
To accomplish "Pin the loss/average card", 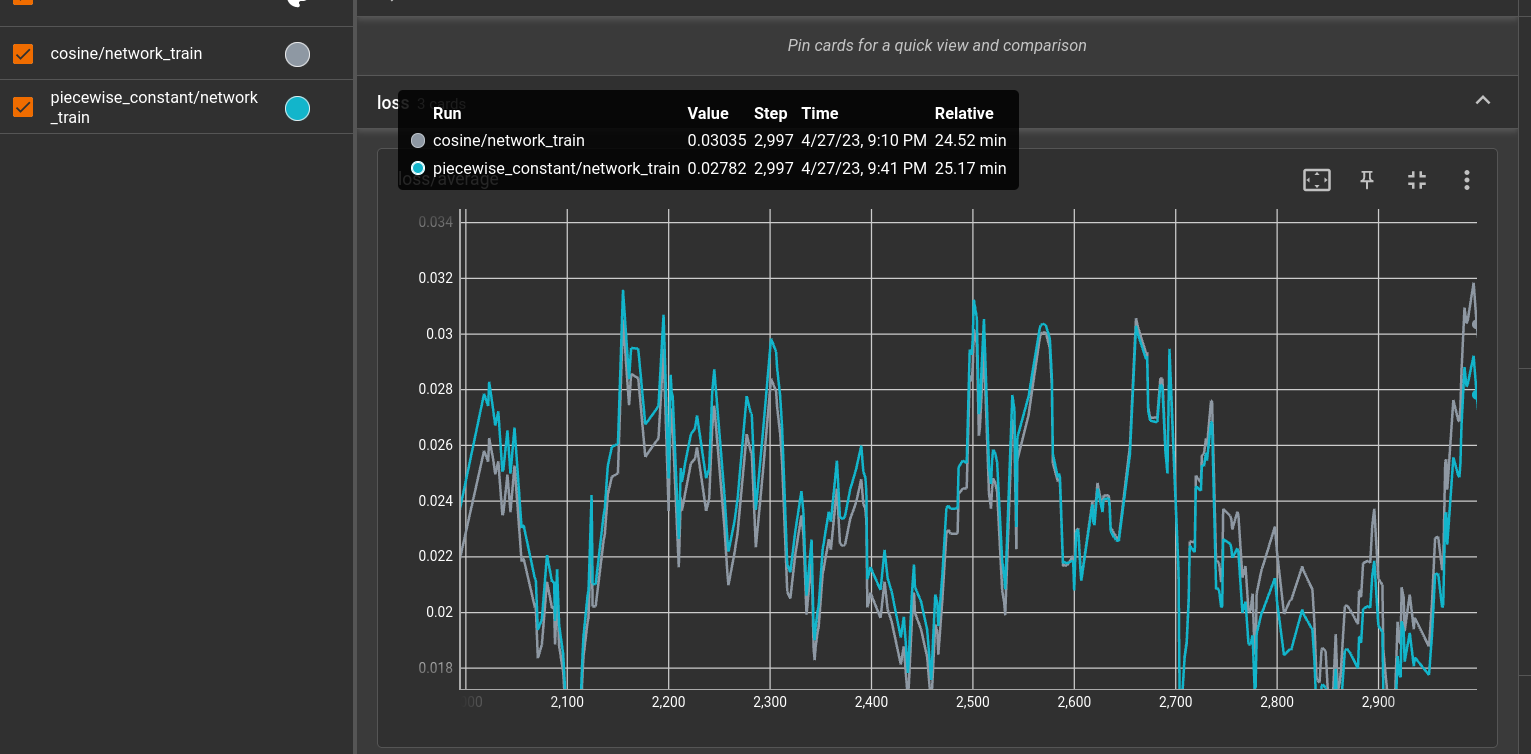I will pyautogui.click(x=1367, y=180).
